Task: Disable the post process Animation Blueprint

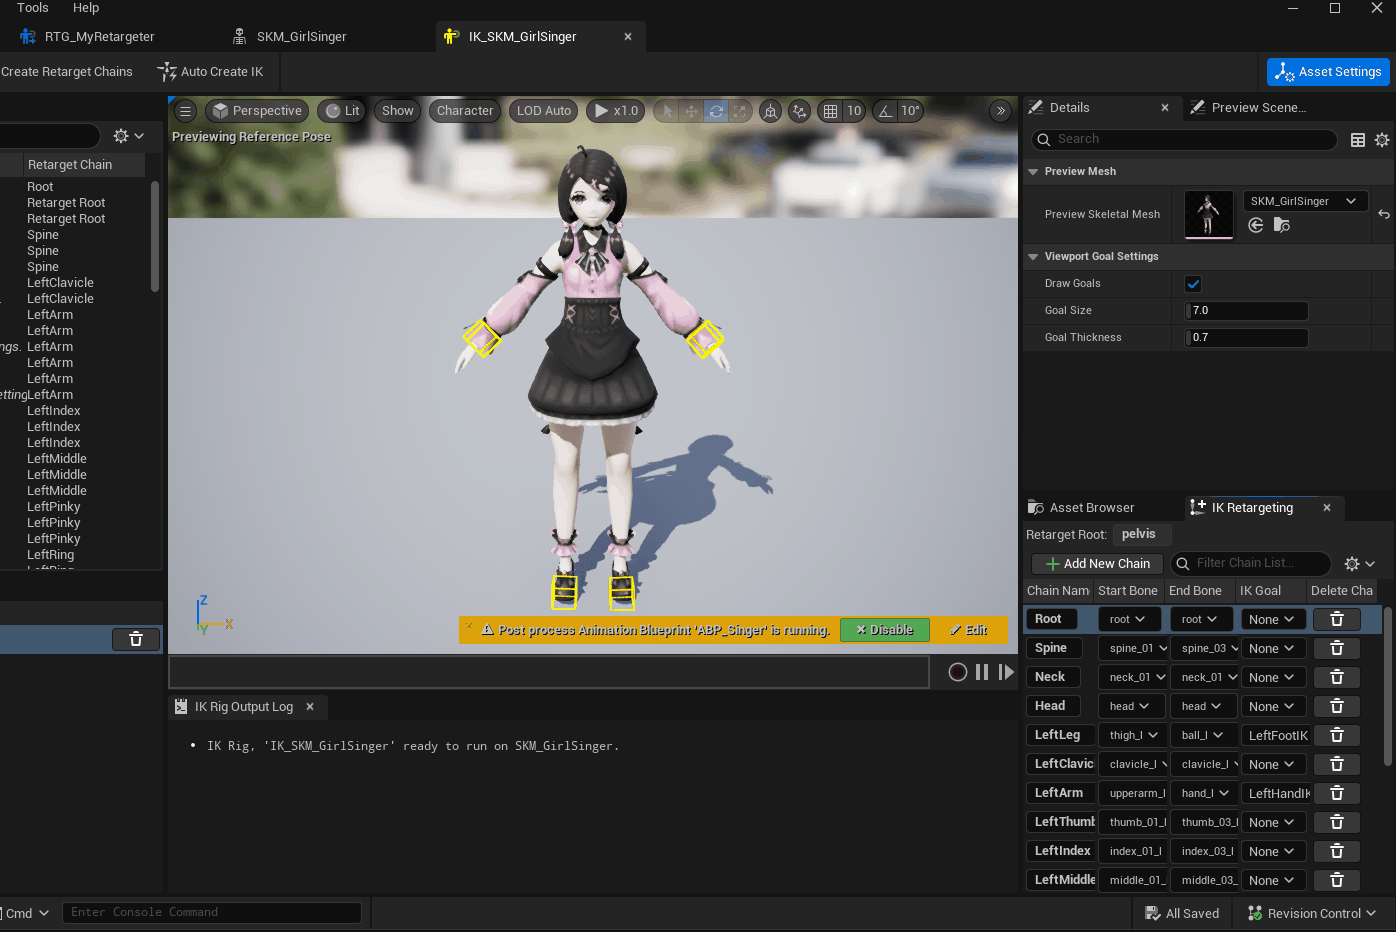Action: click(884, 630)
